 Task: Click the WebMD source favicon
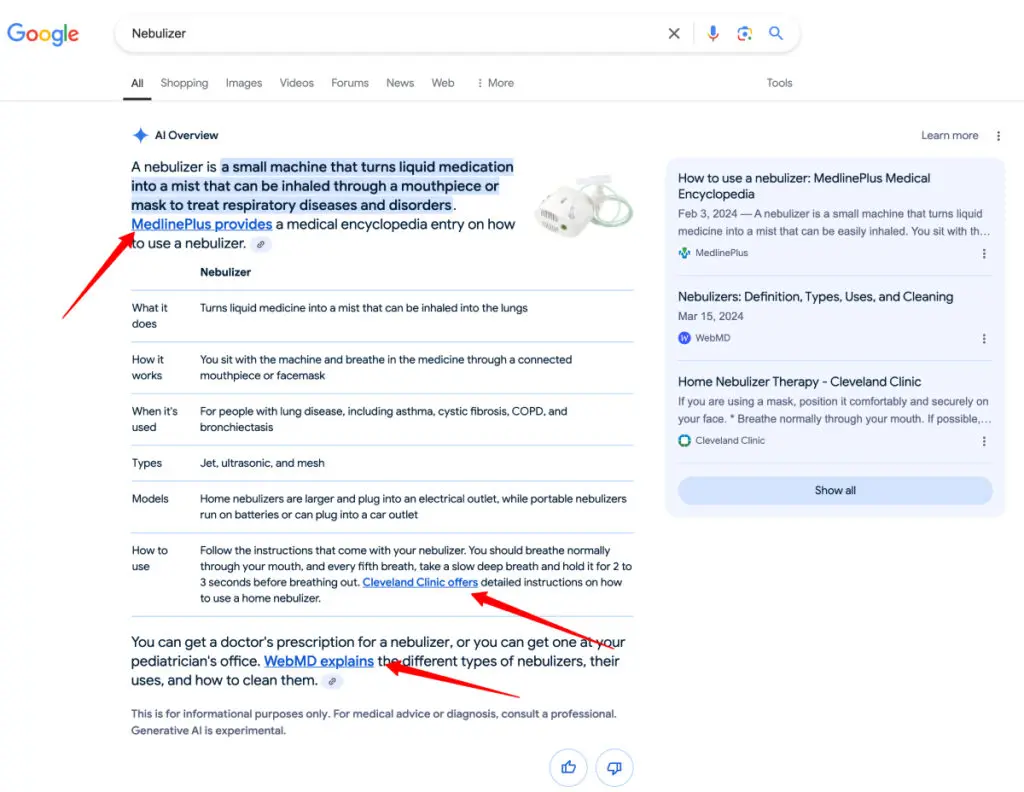(x=684, y=338)
